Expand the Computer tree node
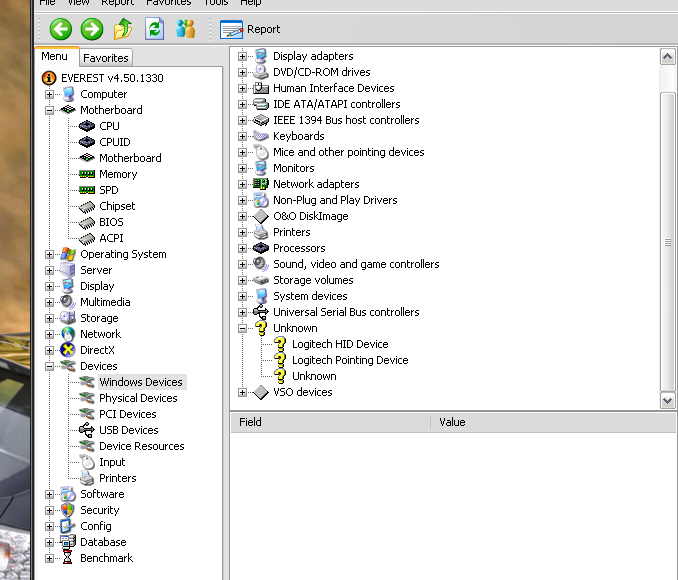Viewport: 678px width, 580px height. pyautogui.click(x=49, y=94)
